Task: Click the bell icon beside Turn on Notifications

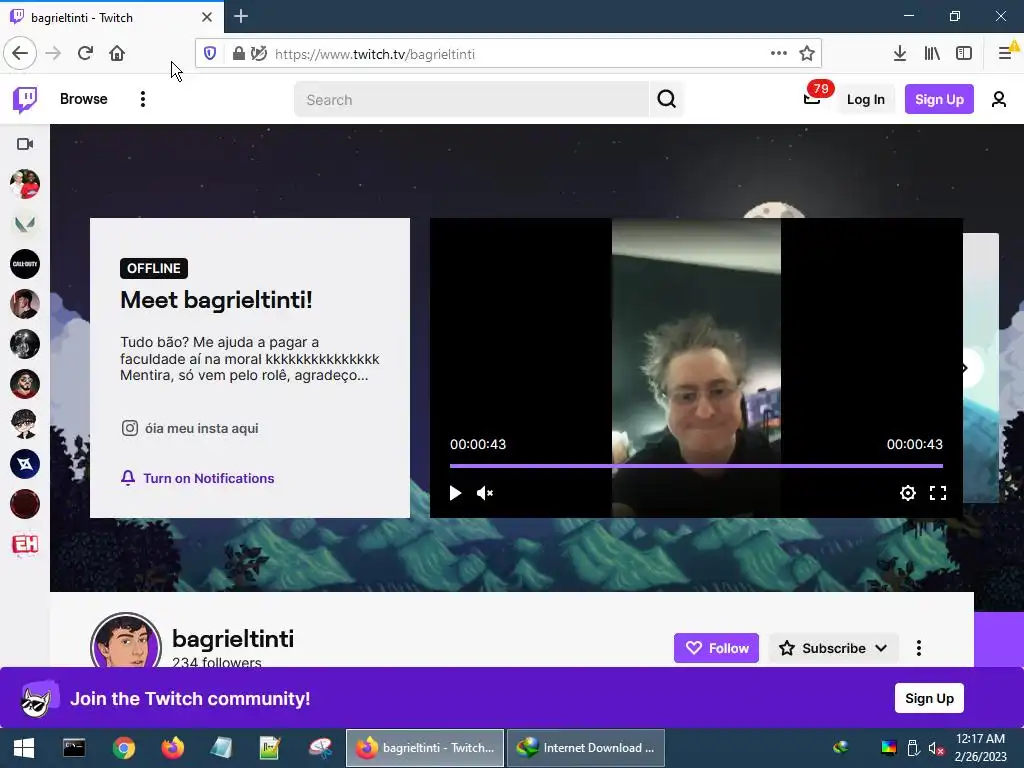Action: [x=128, y=478]
